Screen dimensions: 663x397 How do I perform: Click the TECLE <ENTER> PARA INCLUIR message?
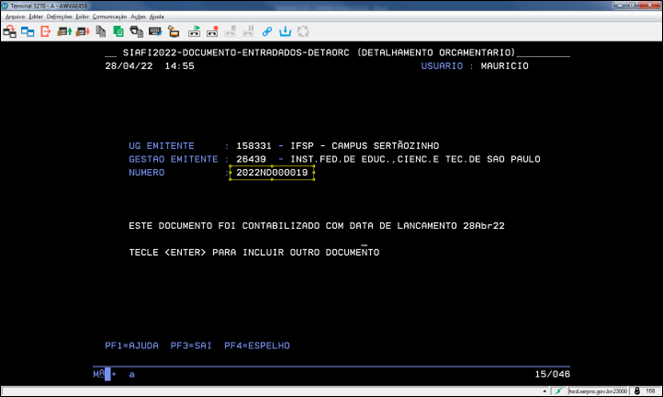(254, 252)
